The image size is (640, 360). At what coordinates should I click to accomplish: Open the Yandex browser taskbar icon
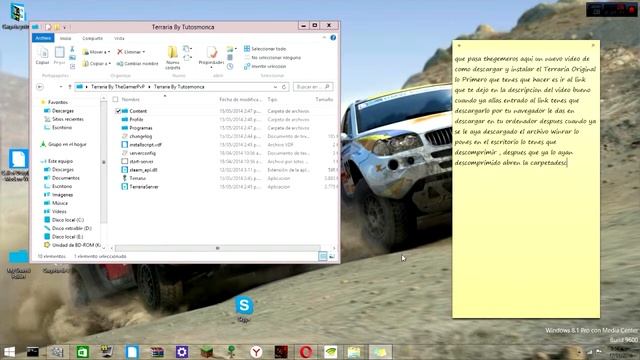coord(256,351)
